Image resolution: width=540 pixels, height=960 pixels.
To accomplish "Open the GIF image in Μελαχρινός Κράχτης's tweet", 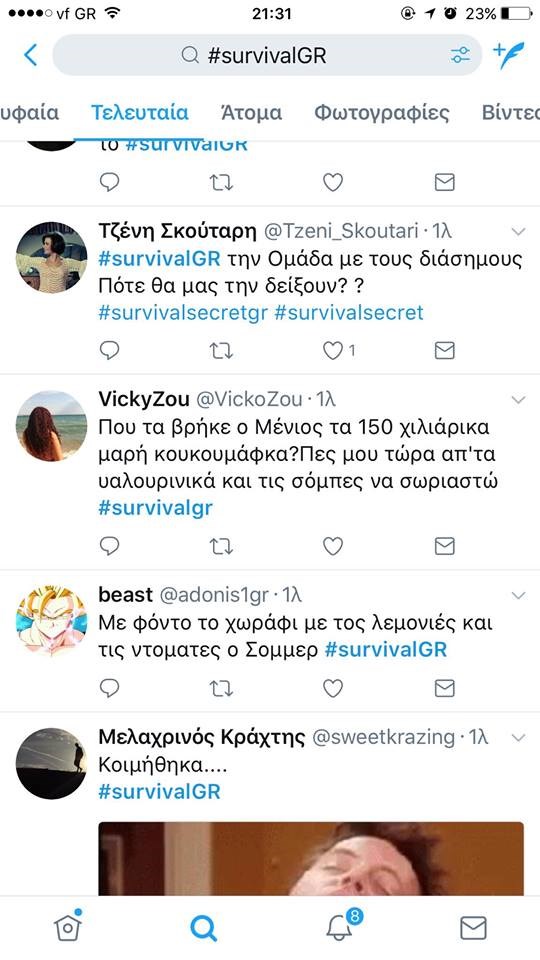I will tap(311, 858).
